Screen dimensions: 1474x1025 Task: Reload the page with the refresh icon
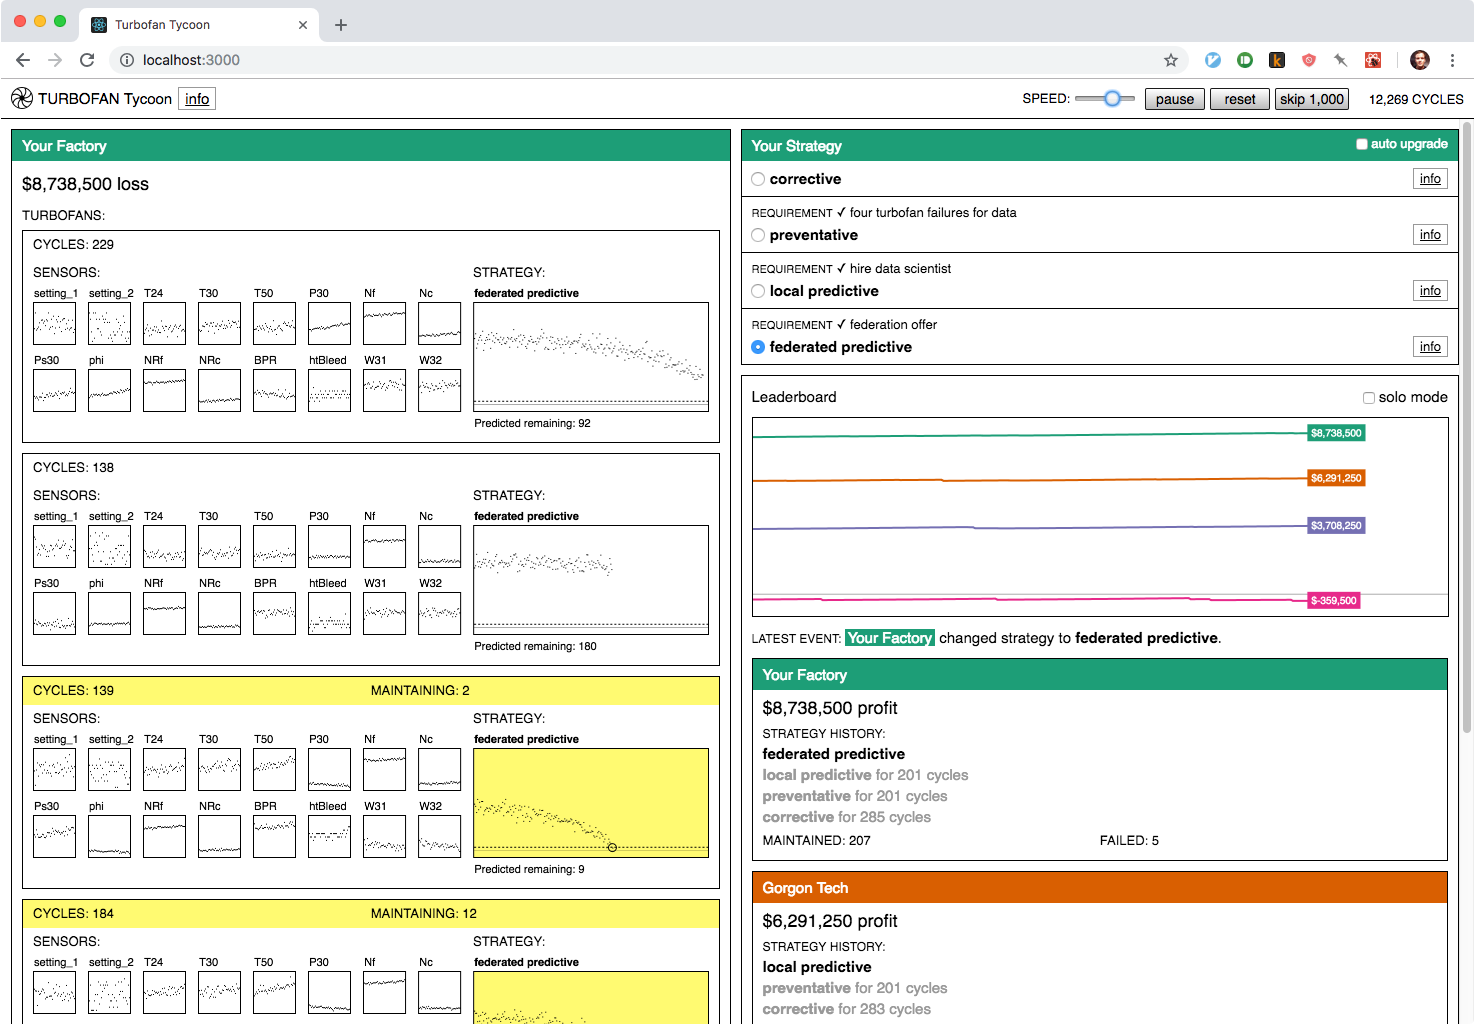pos(87,60)
